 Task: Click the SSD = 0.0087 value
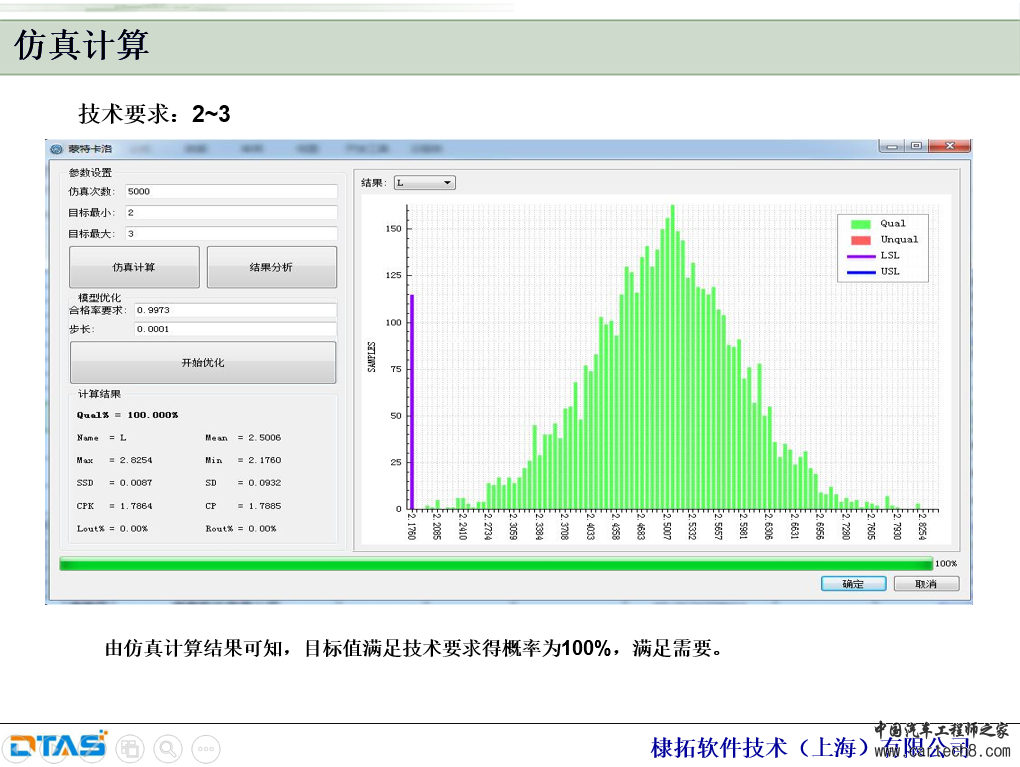pos(114,483)
